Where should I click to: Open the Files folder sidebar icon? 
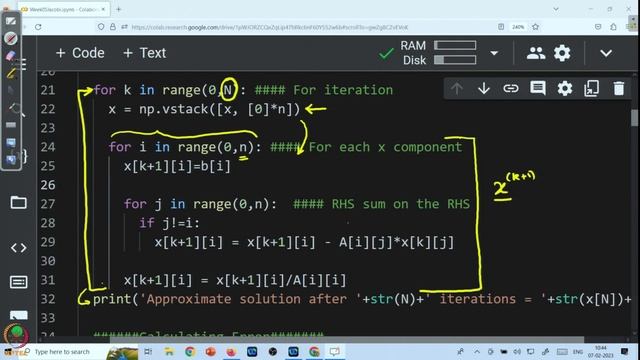click(x=18, y=202)
